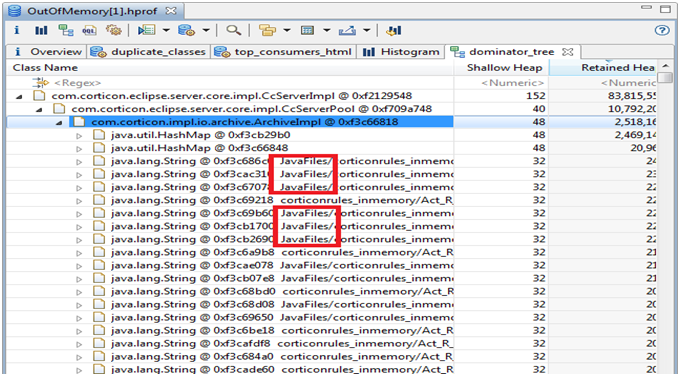This screenshot has width=680, height=376.
Task: Expand the String @ 0xf3c68bd0 node
Action: 79,291
